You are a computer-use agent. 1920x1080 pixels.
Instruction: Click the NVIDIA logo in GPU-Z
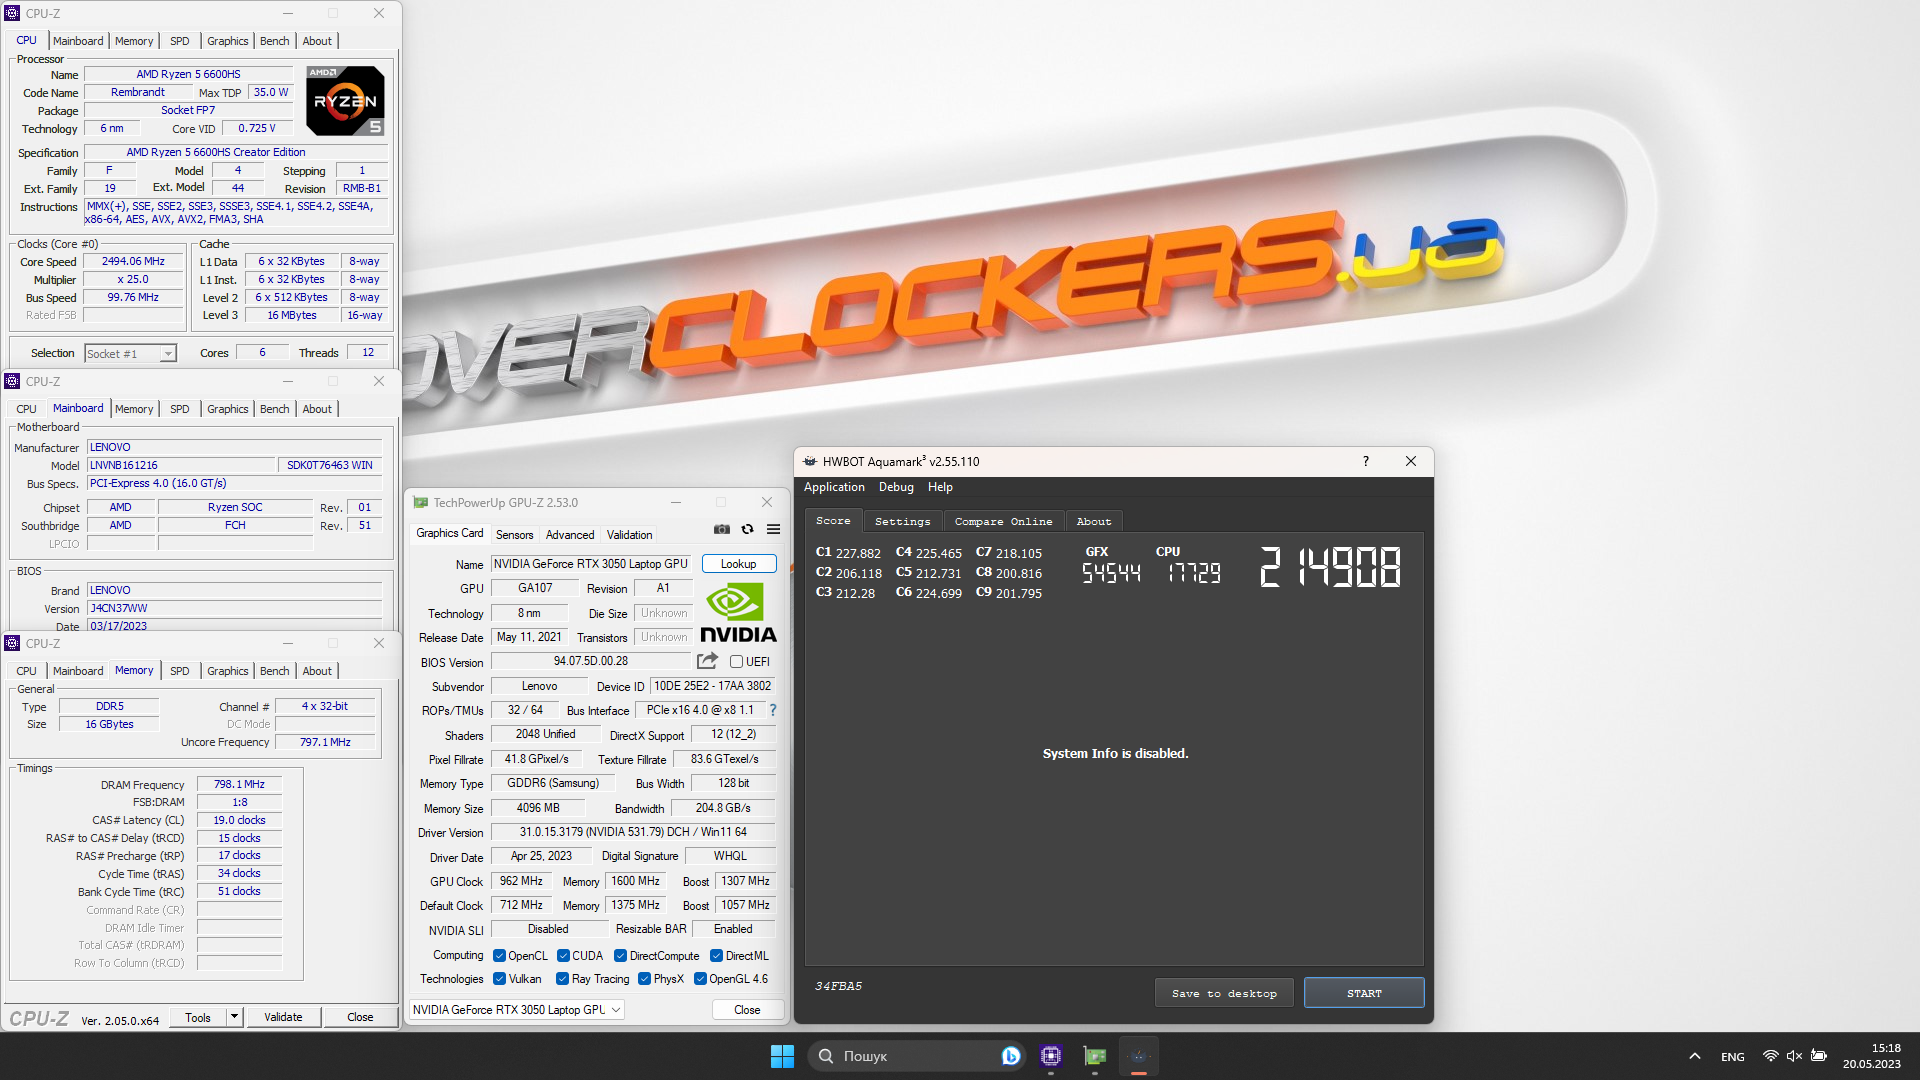tap(738, 614)
